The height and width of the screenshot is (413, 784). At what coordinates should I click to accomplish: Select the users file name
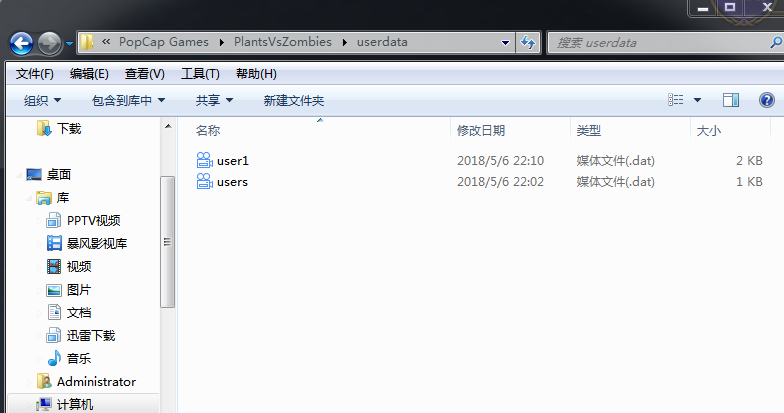pos(232,182)
